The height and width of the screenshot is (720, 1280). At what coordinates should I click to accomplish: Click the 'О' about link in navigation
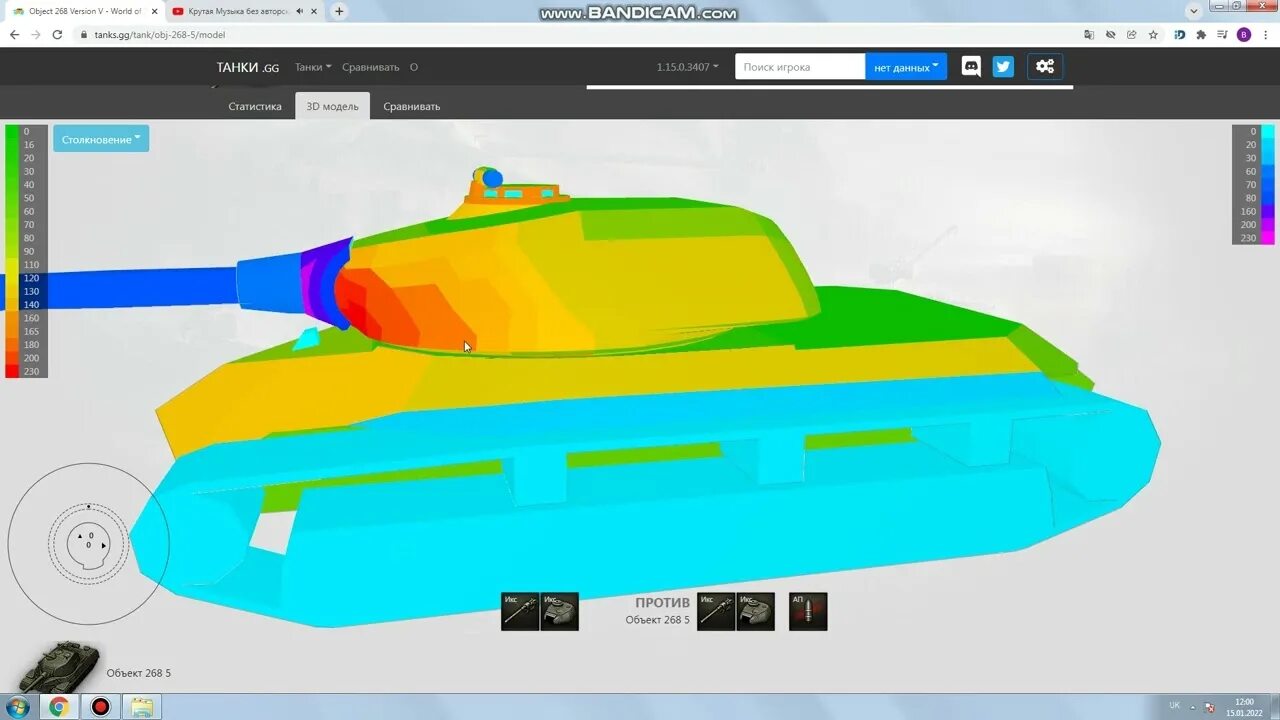[414, 67]
